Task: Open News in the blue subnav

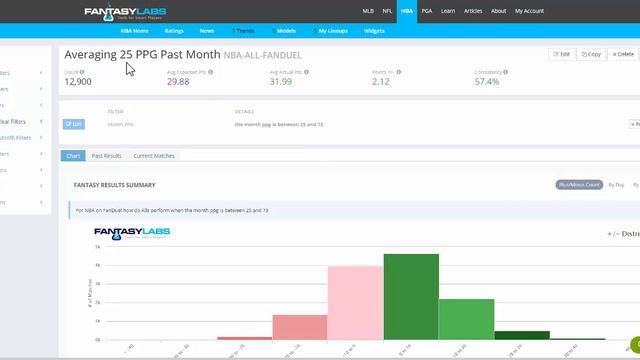Action: 207,31
